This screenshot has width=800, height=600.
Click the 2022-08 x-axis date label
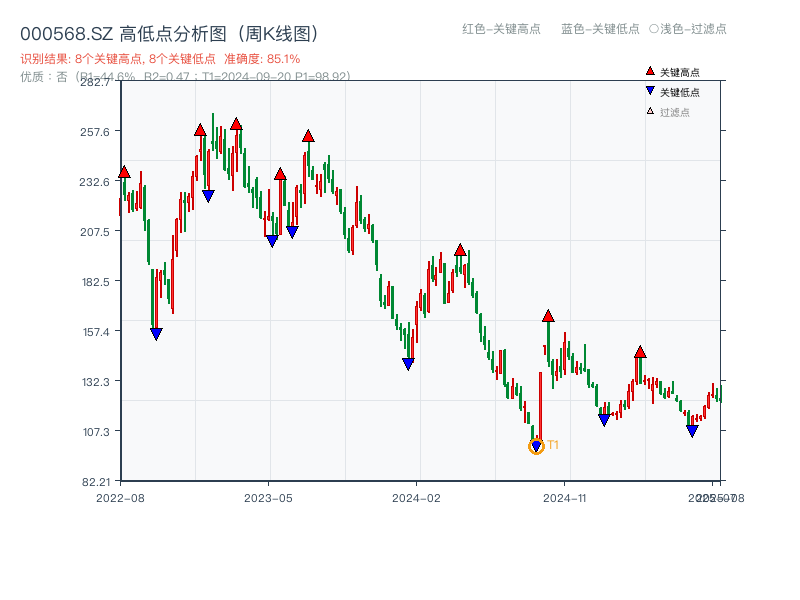(120, 498)
